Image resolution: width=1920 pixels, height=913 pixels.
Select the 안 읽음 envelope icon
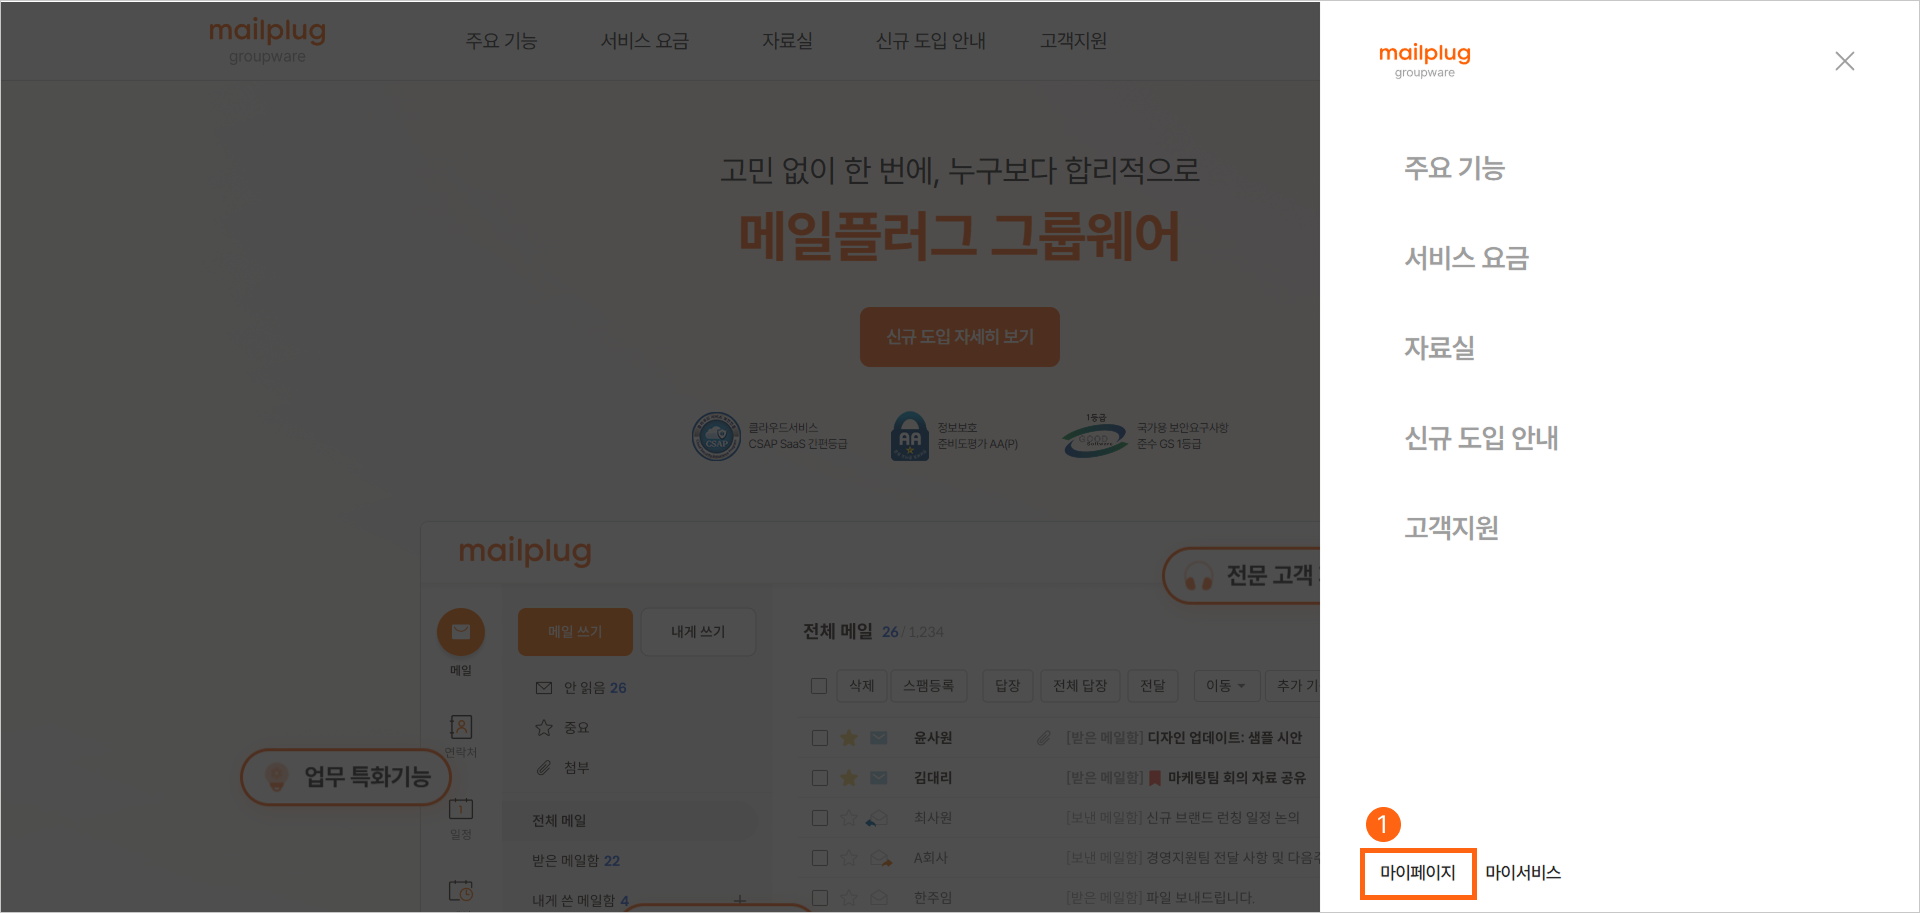point(544,688)
